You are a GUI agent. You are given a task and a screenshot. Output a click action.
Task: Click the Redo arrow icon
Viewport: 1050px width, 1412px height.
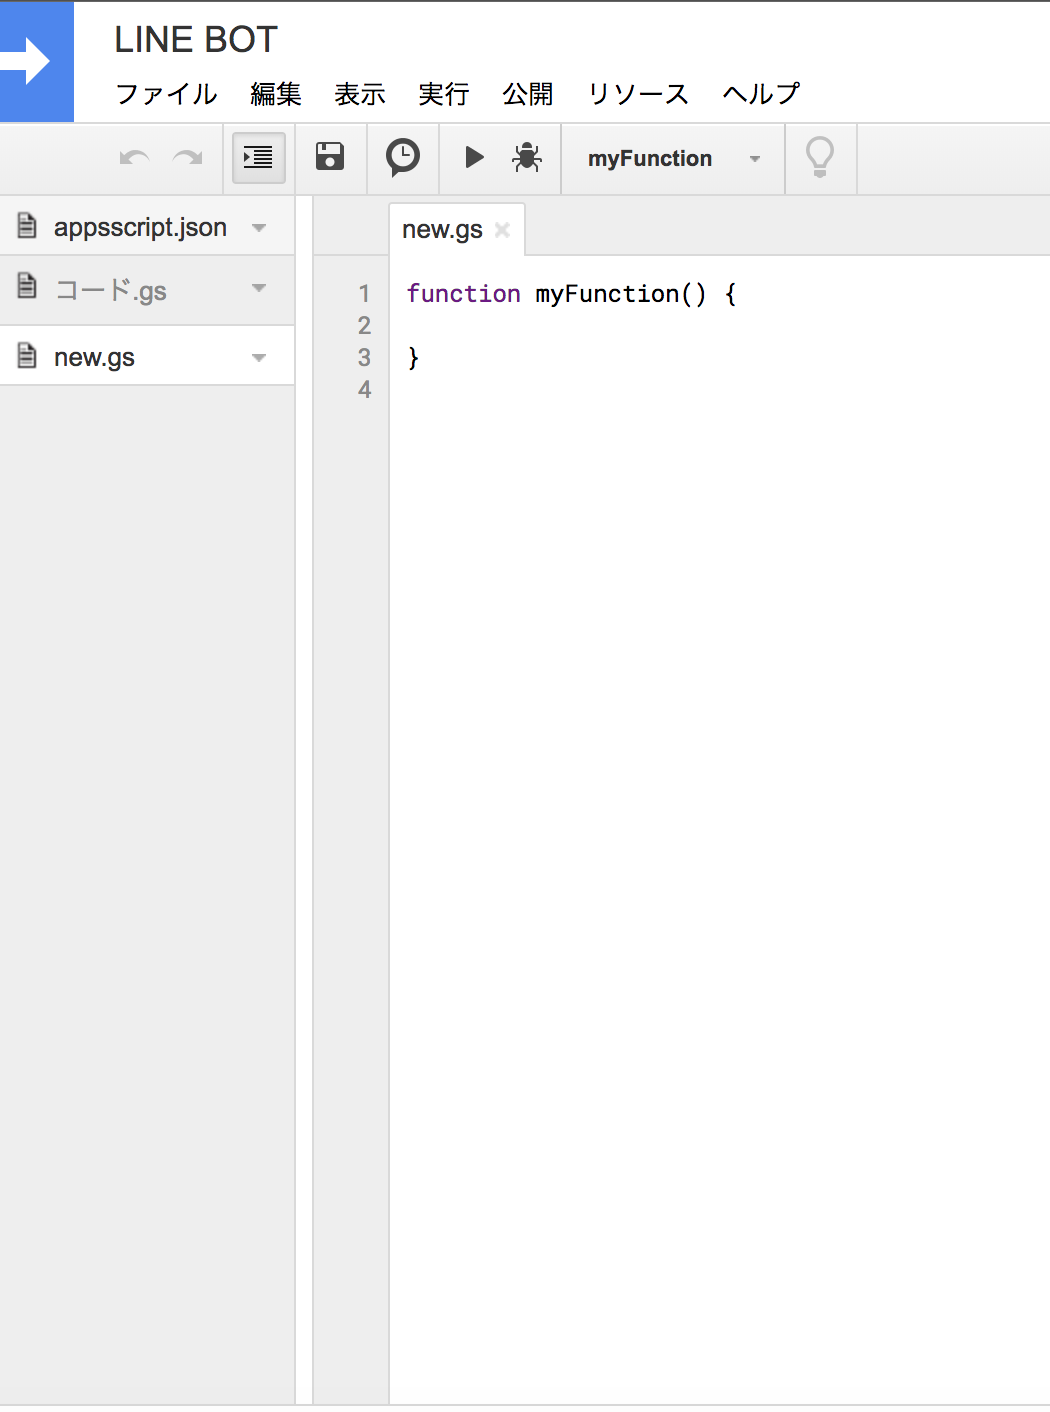point(188,158)
